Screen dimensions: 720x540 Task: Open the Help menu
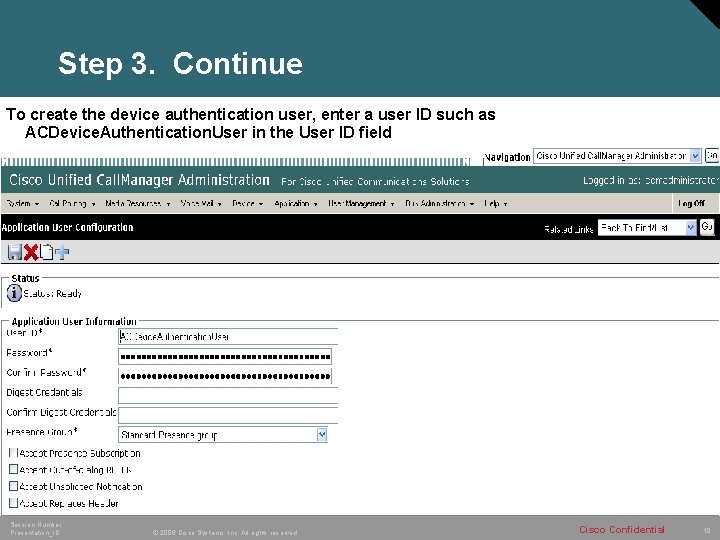click(495, 203)
